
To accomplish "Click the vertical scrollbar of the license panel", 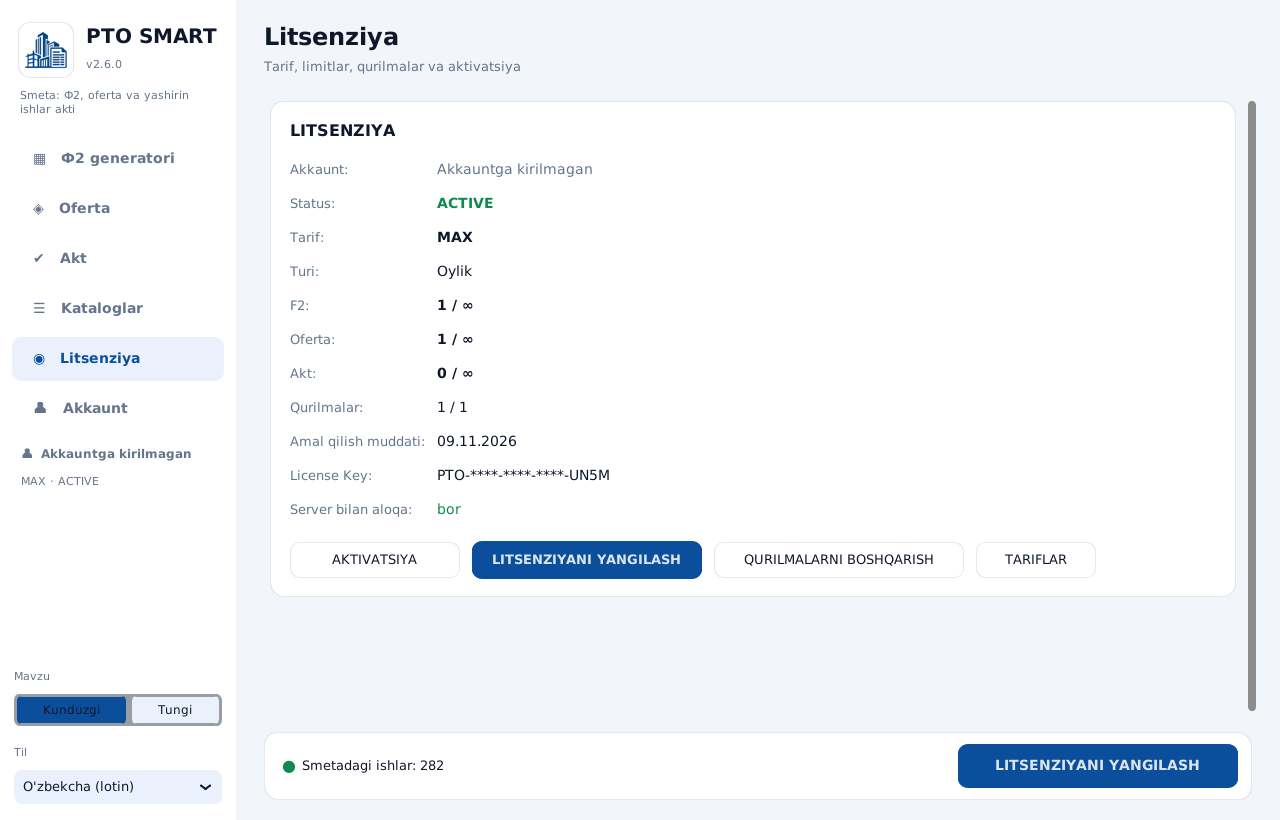I will 1252,406.
